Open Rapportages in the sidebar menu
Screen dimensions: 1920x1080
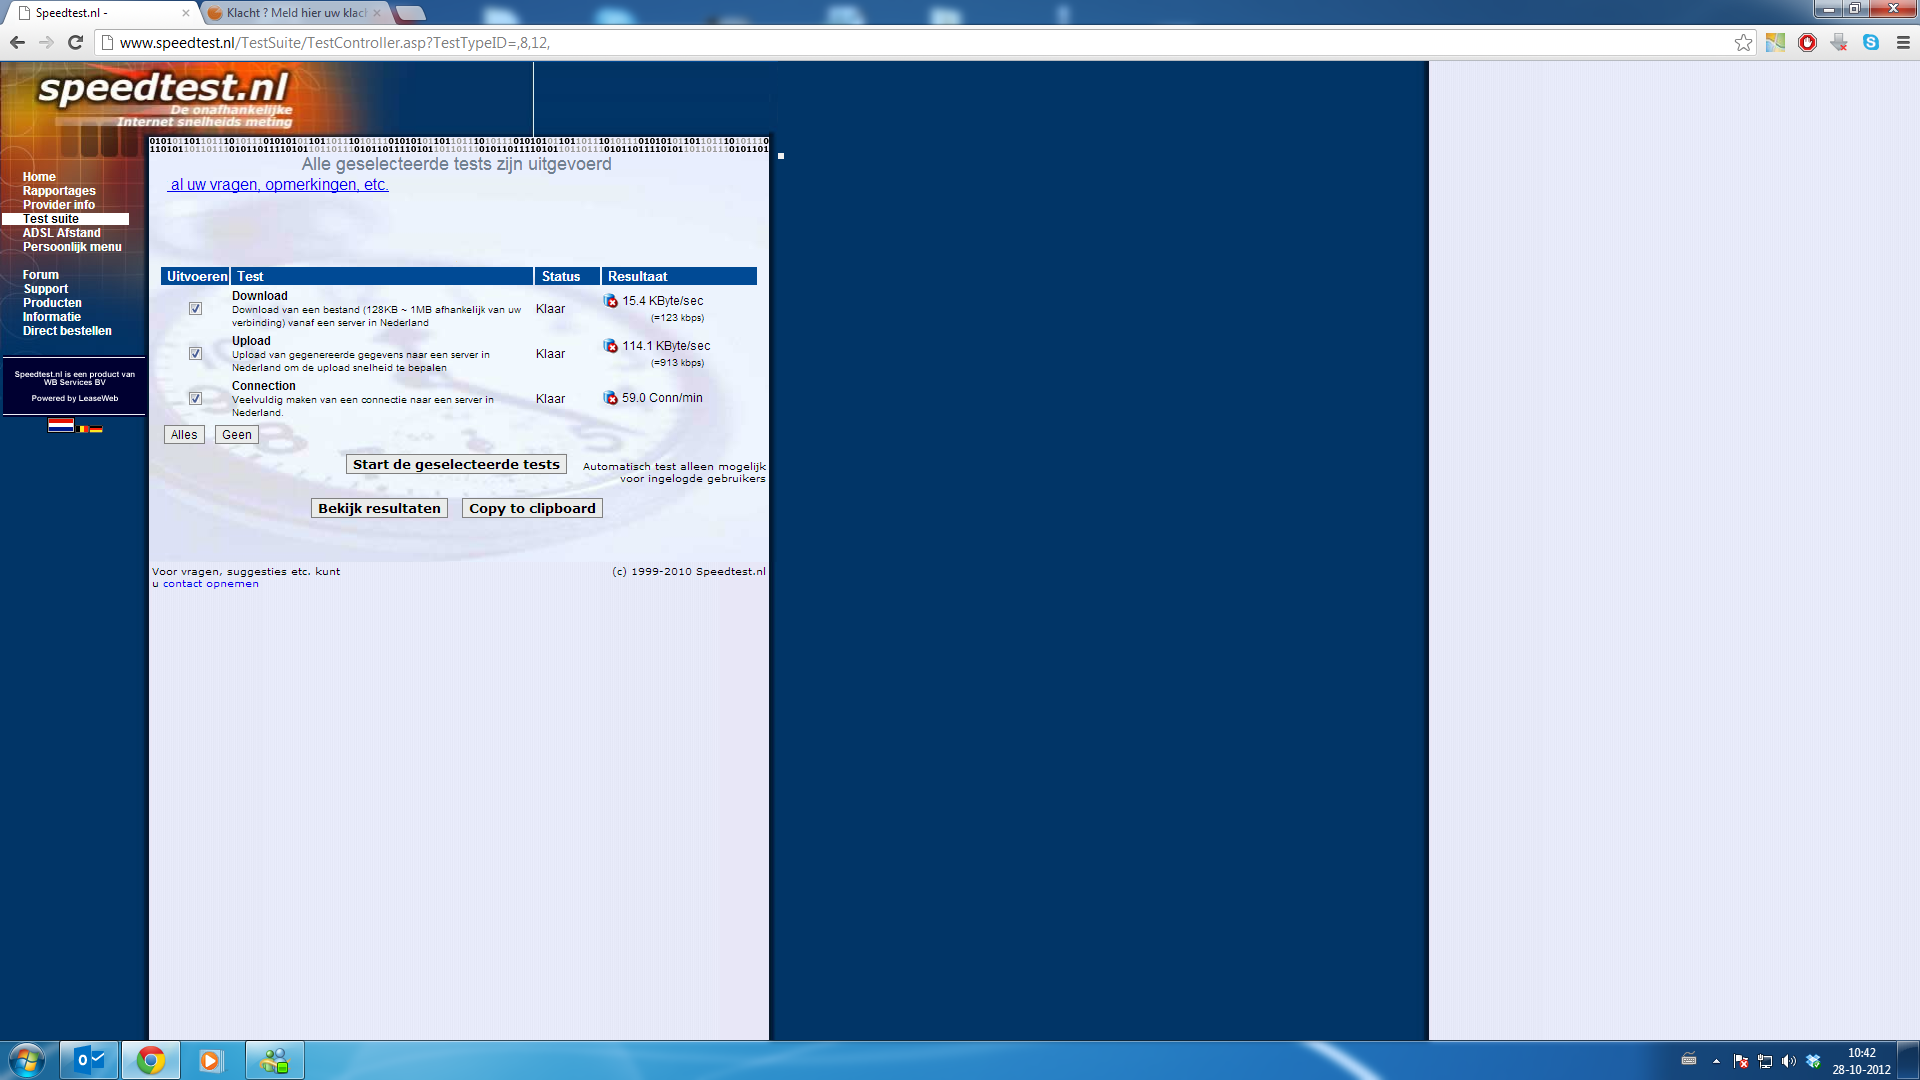click(x=59, y=191)
